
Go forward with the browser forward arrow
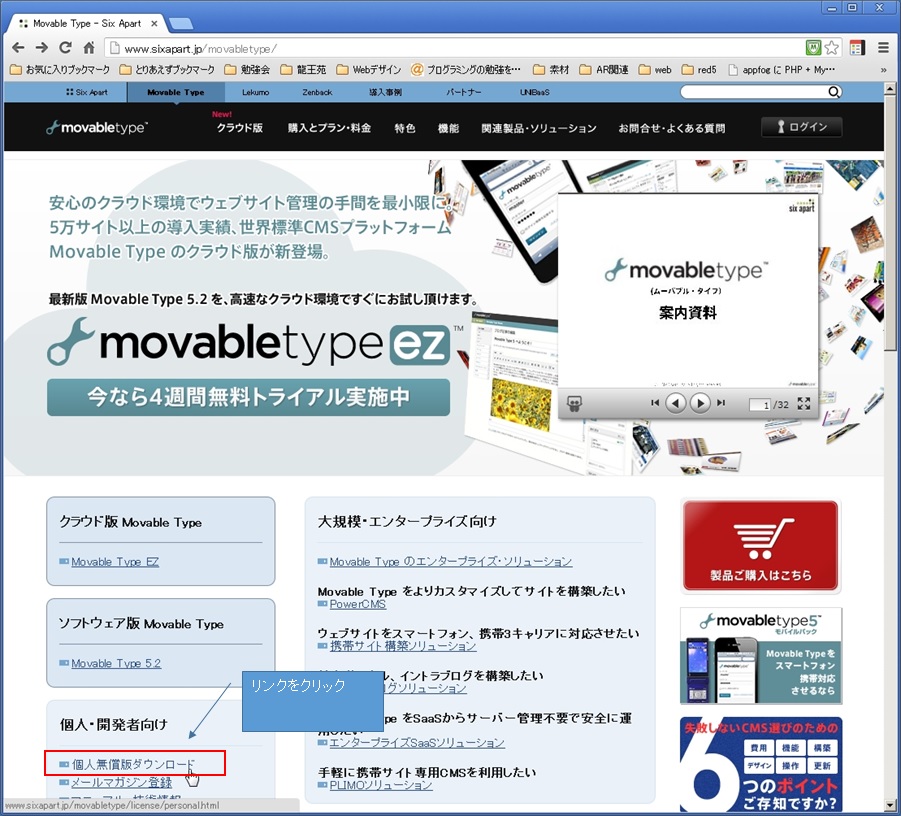(41, 48)
